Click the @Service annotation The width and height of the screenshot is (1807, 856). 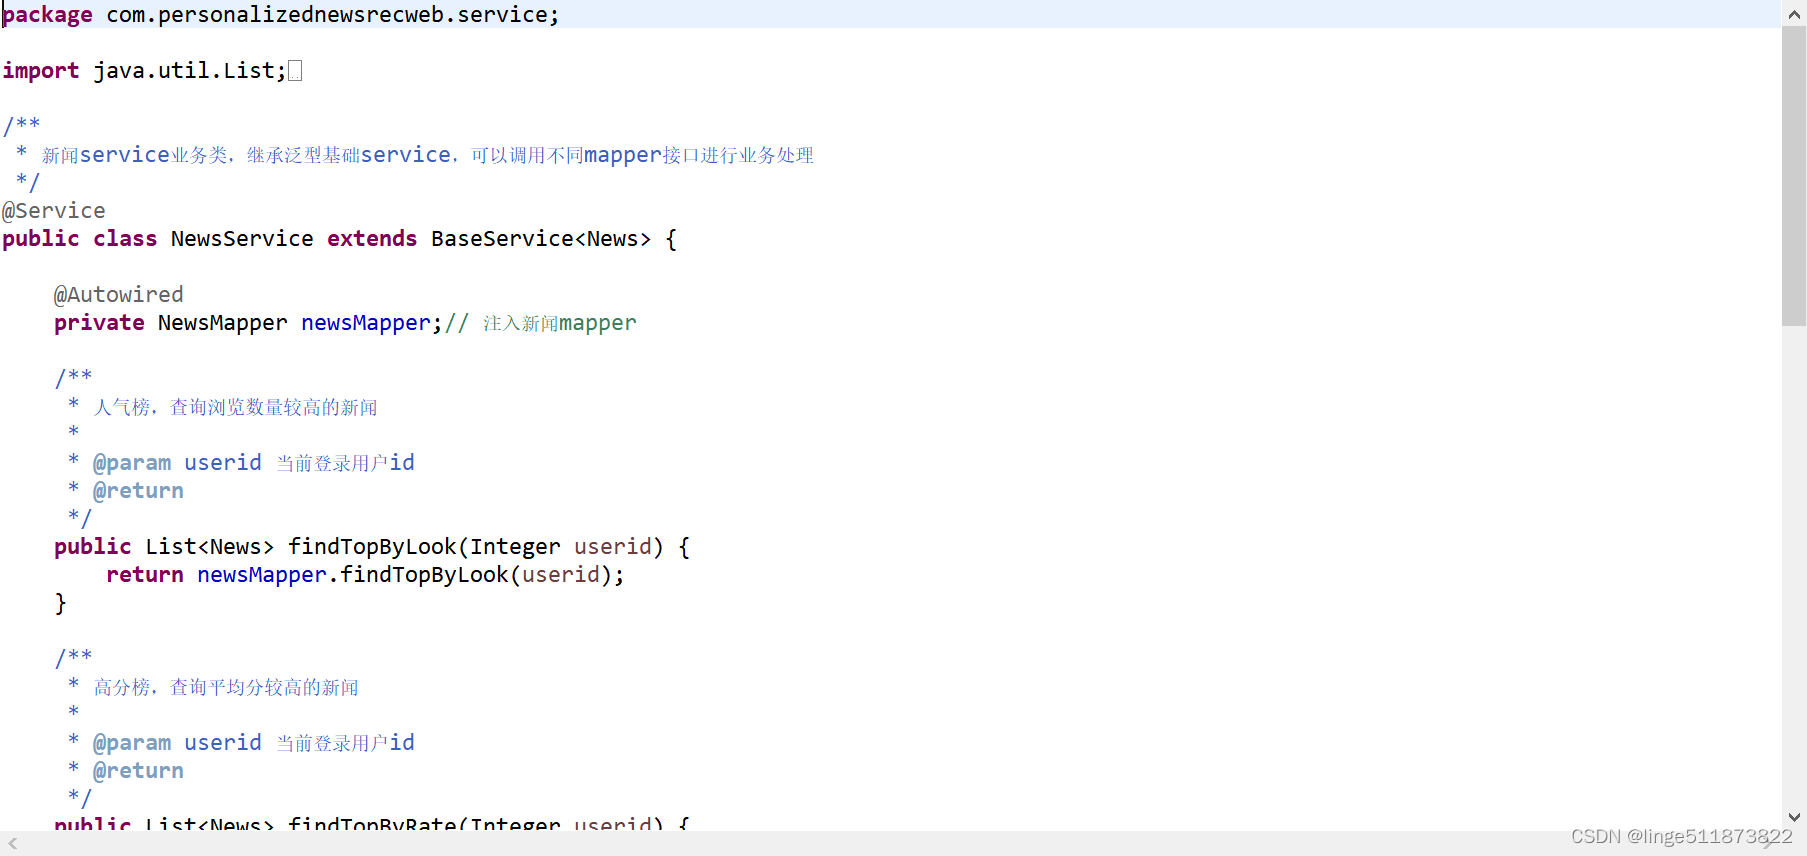click(x=54, y=211)
